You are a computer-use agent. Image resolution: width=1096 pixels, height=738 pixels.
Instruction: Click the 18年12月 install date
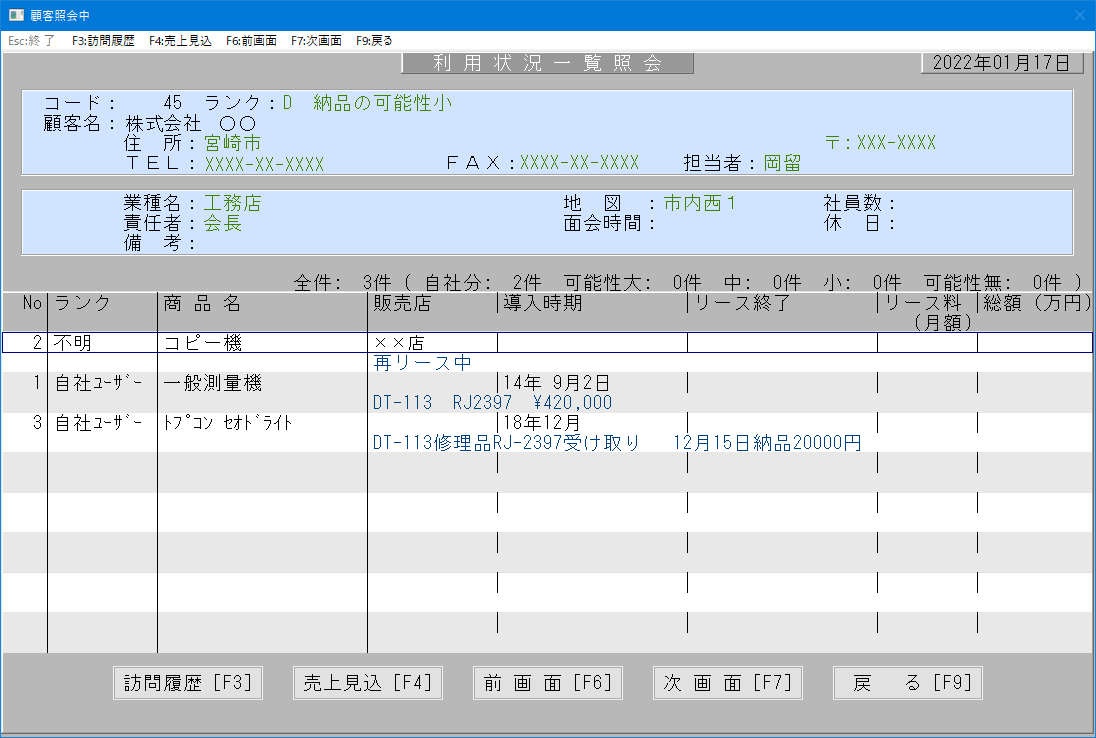(542, 423)
